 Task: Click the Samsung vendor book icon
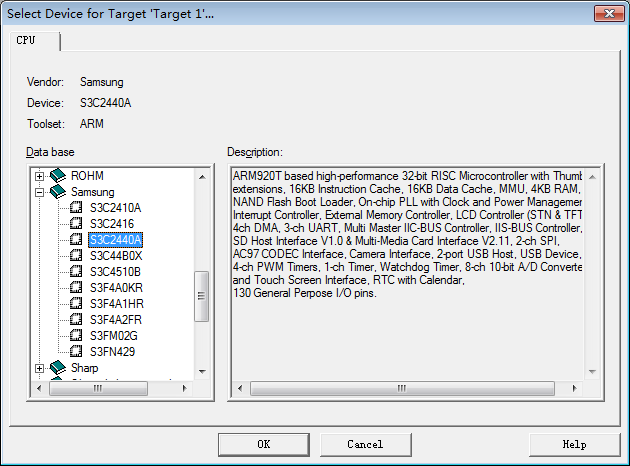click(58, 192)
